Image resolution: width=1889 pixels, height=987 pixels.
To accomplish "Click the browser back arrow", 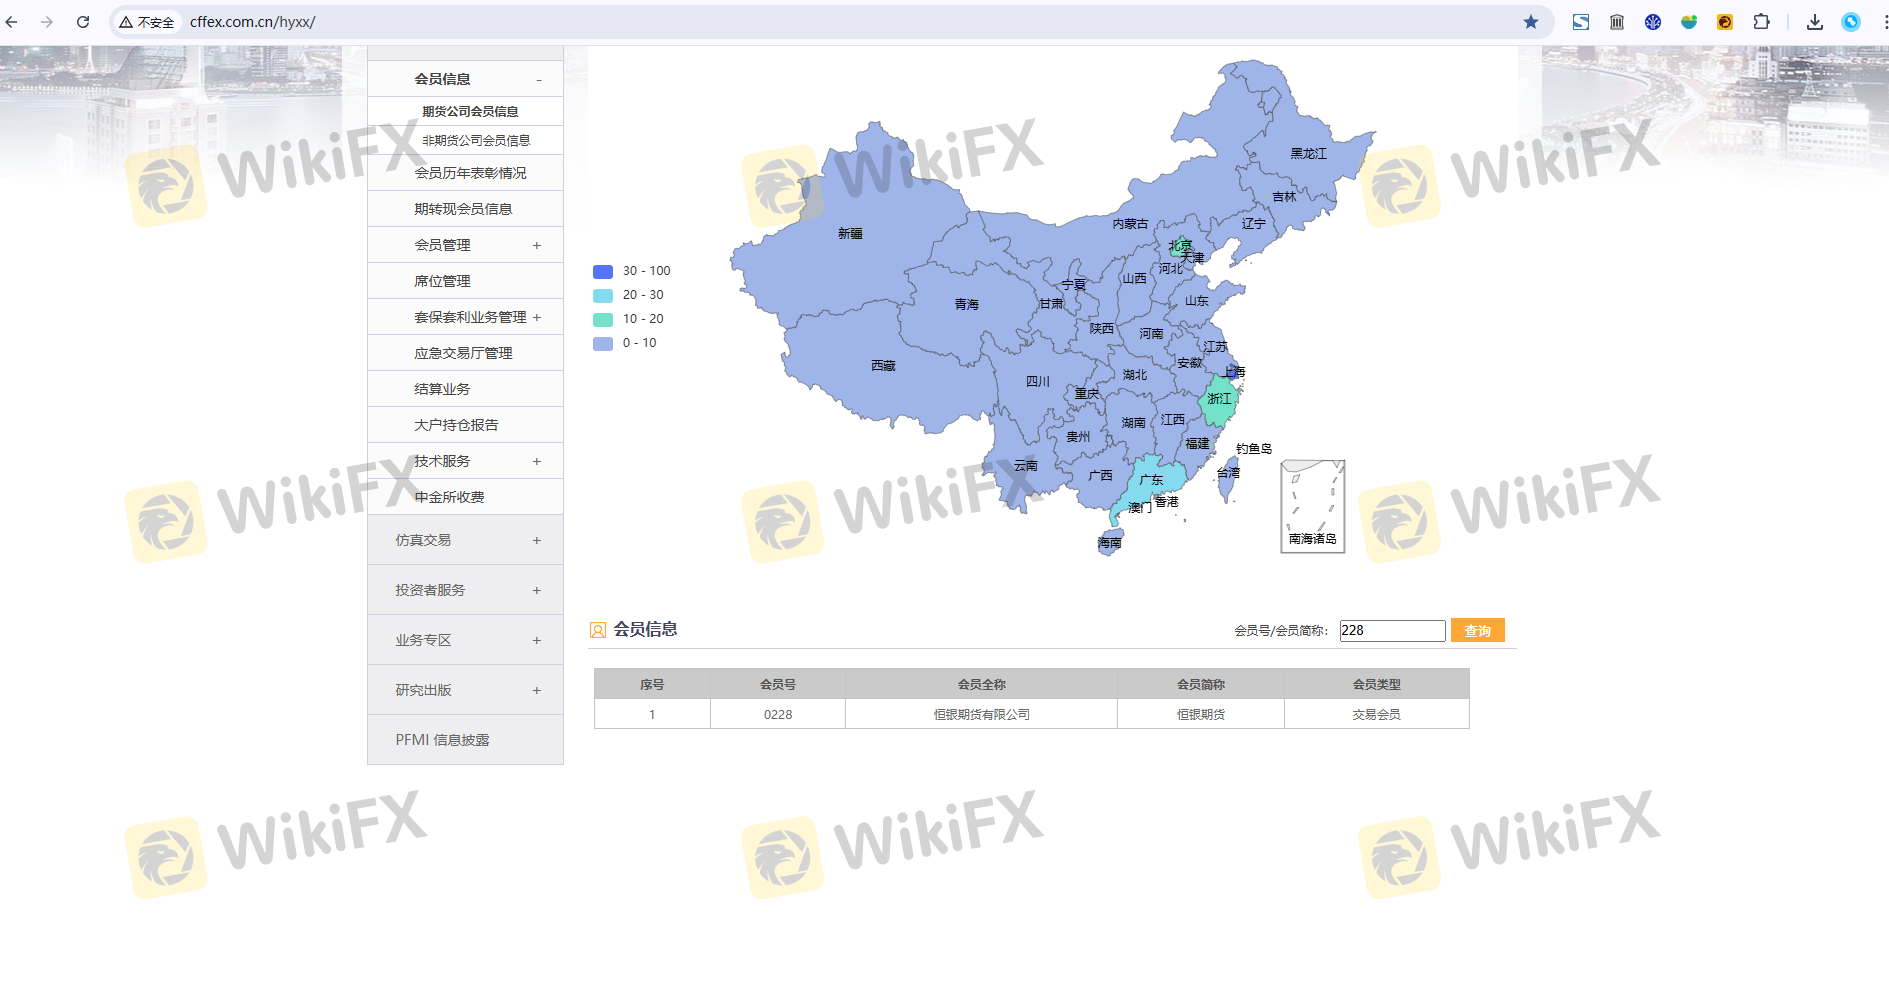I will pyautogui.click(x=12, y=22).
